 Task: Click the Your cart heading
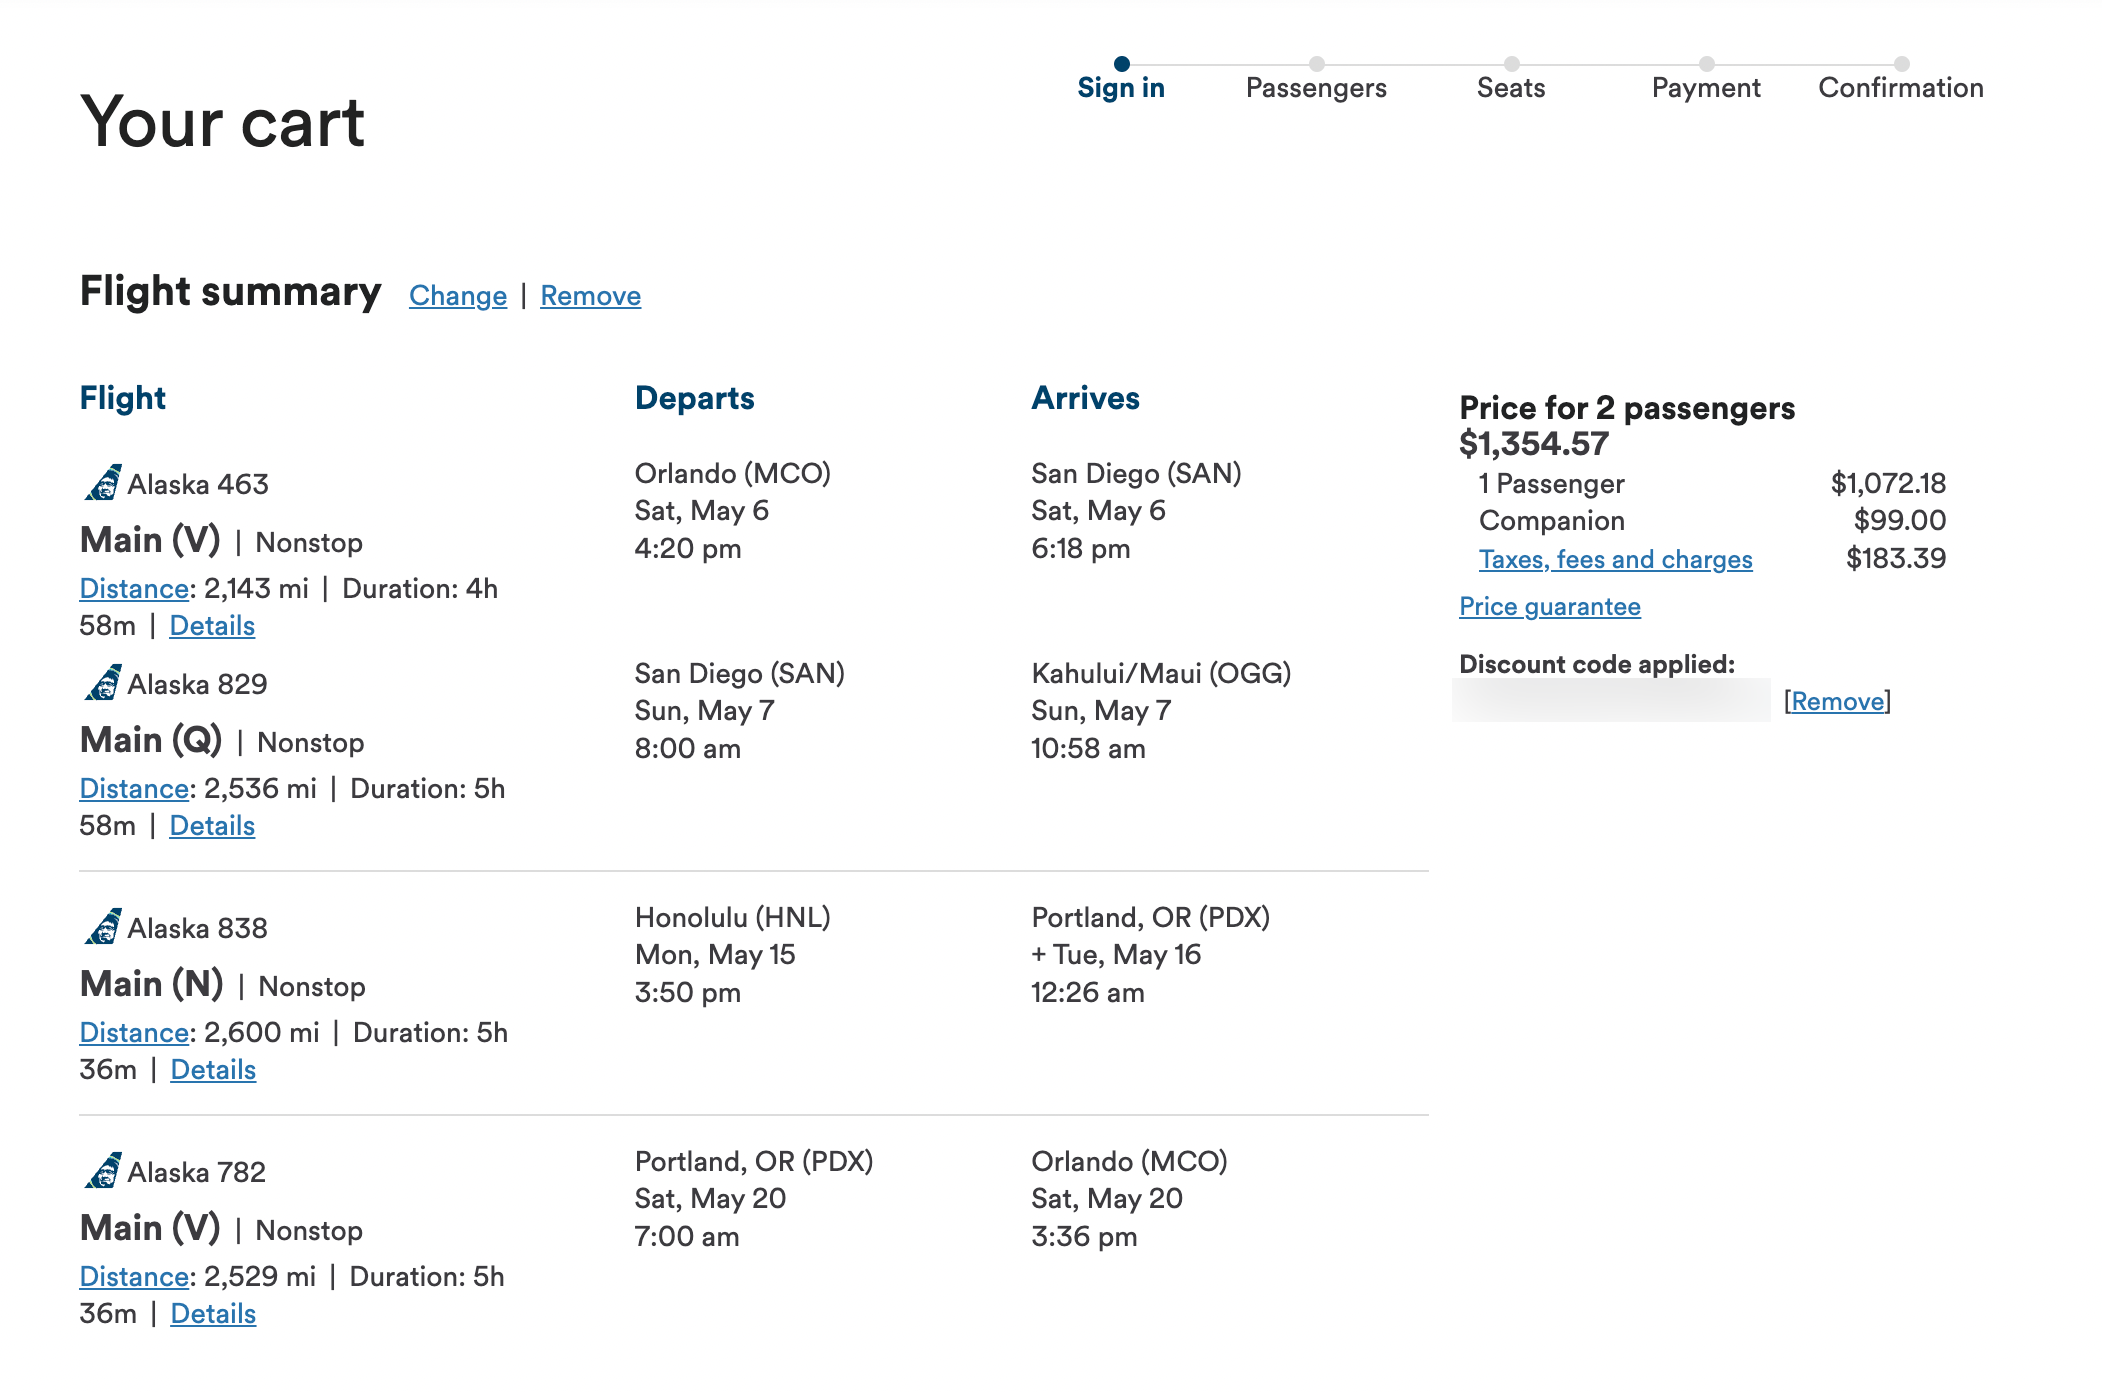(x=222, y=123)
